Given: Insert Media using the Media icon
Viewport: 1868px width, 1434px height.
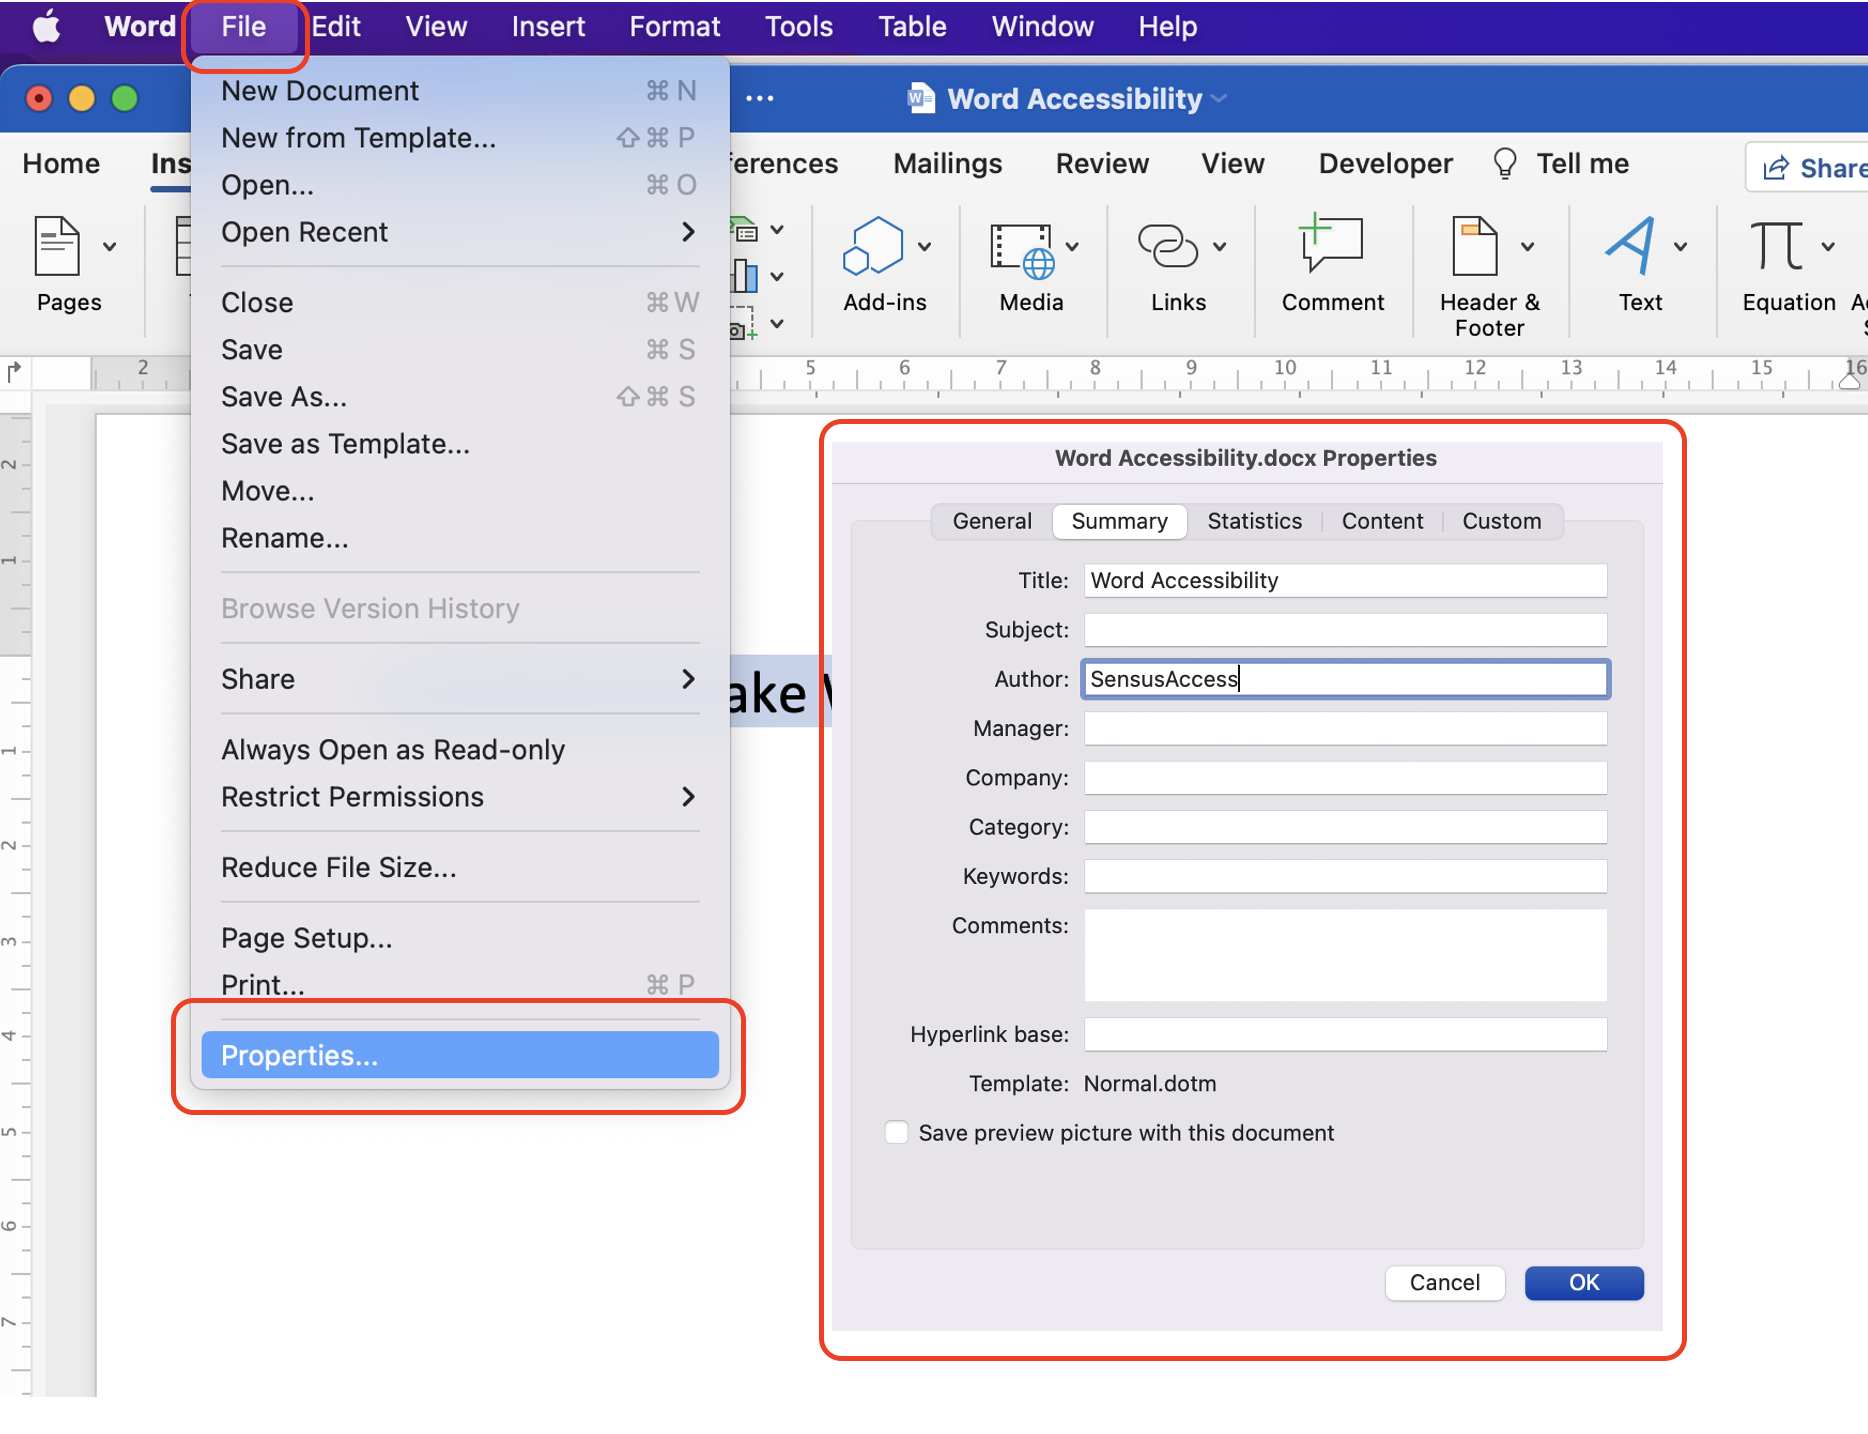Looking at the screenshot, I should (1022, 245).
